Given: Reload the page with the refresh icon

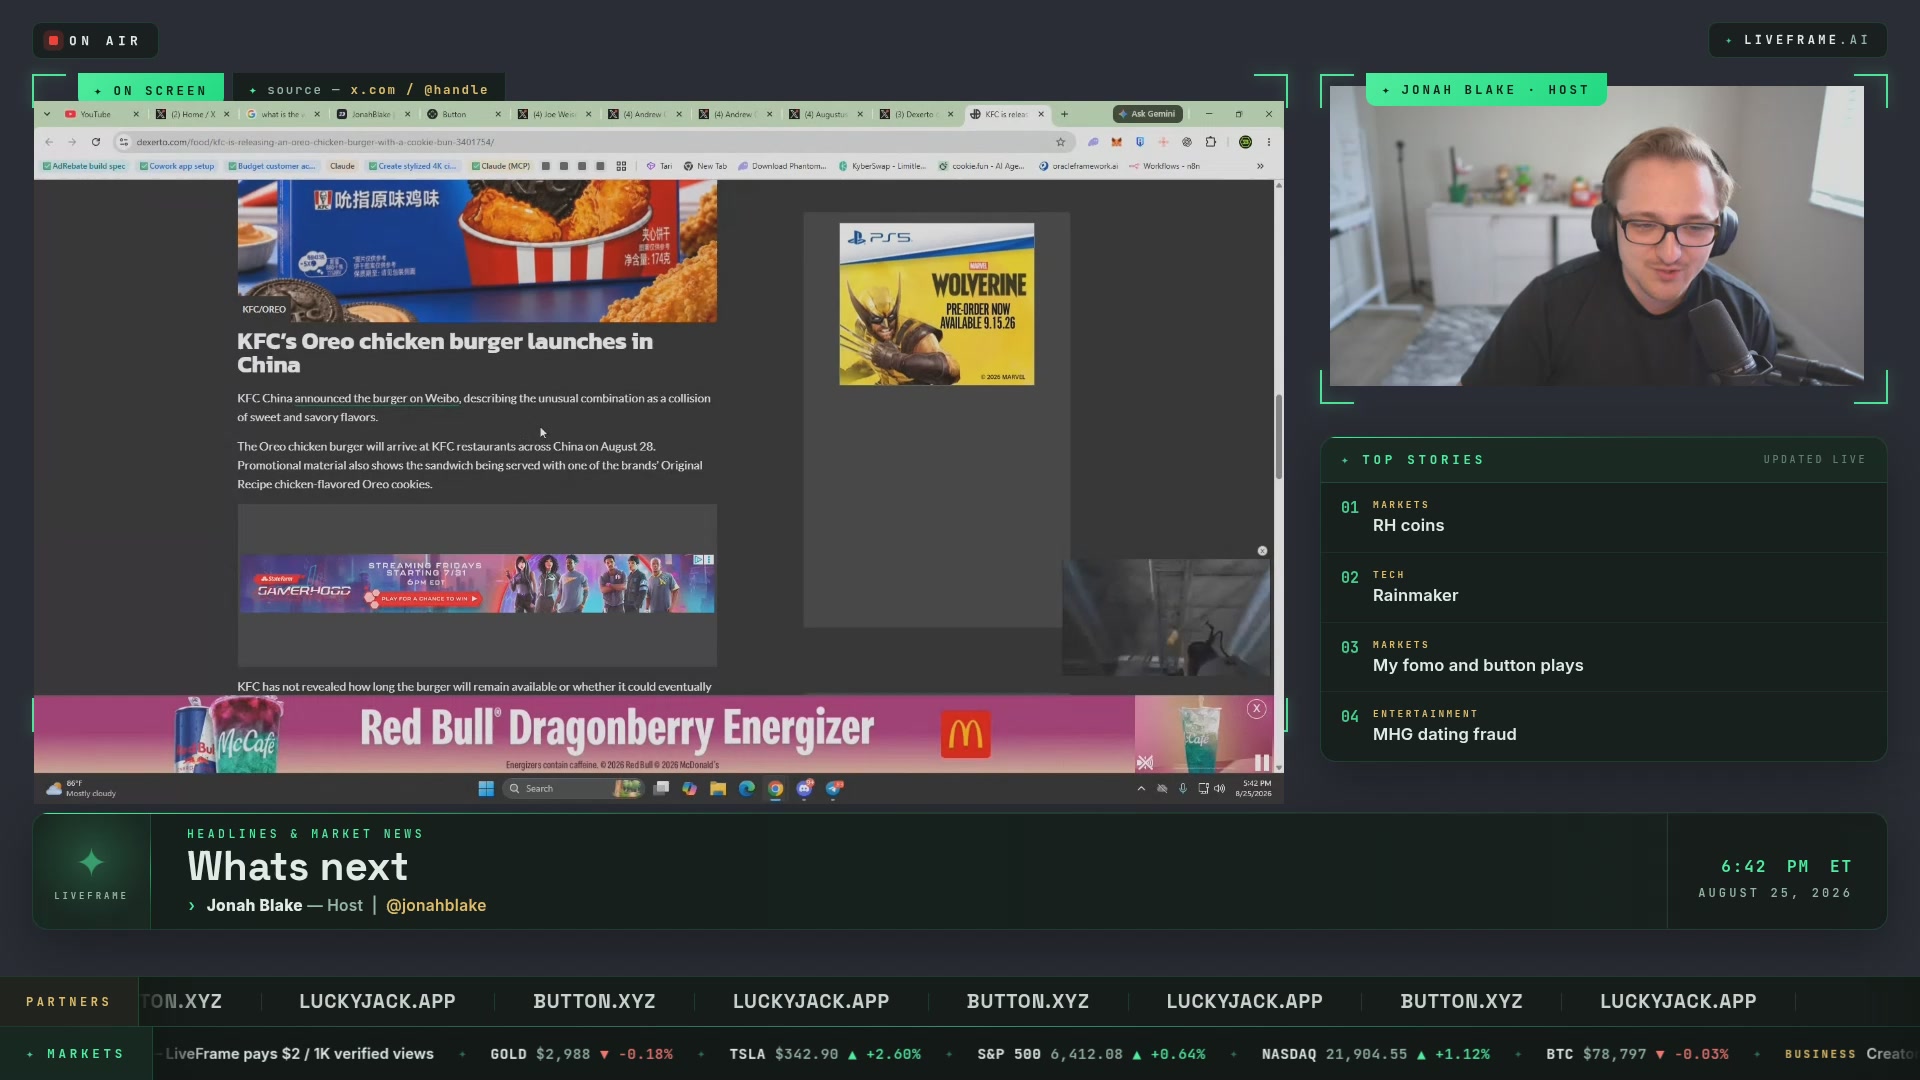Looking at the screenshot, I should click(96, 142).
